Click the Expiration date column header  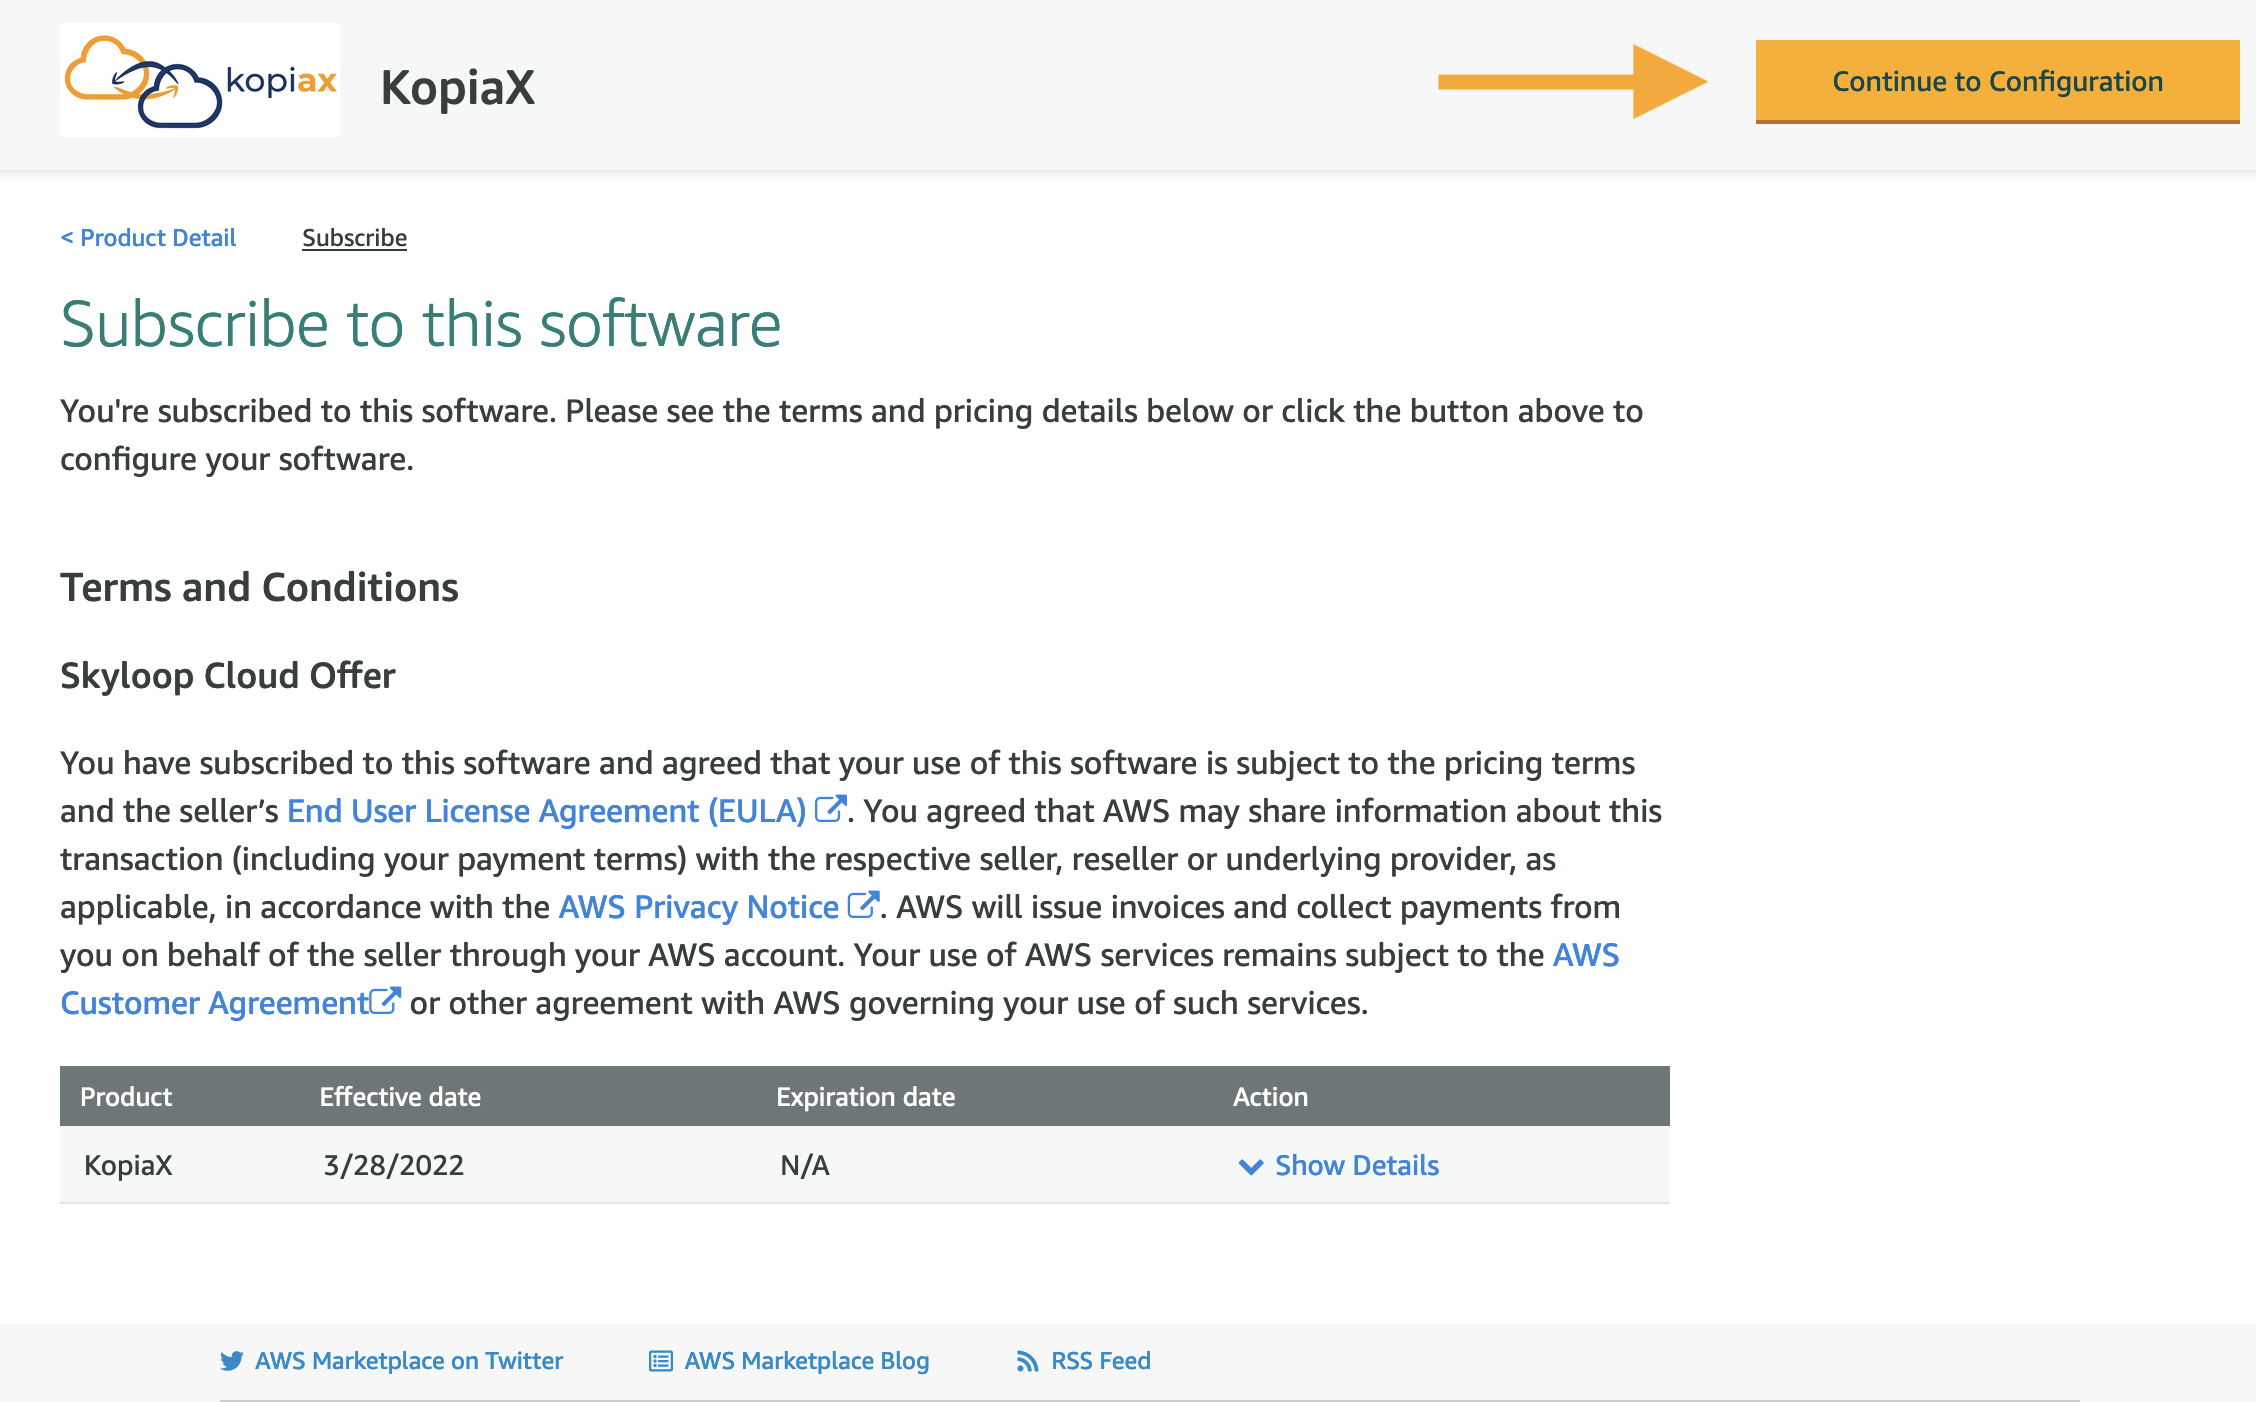pyautogui.click(x=866, y=1097)
